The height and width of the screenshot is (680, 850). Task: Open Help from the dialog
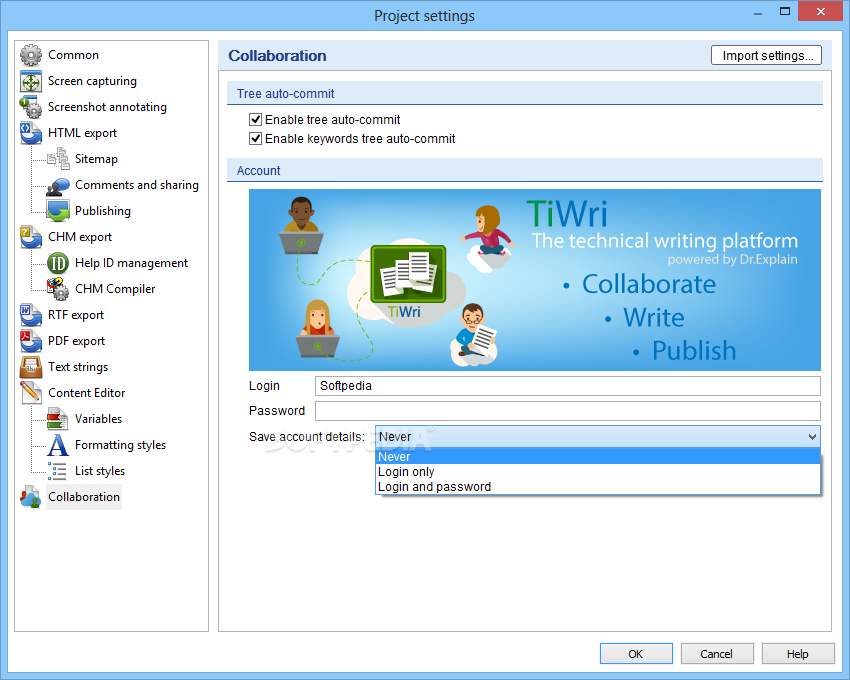point(797,654)
